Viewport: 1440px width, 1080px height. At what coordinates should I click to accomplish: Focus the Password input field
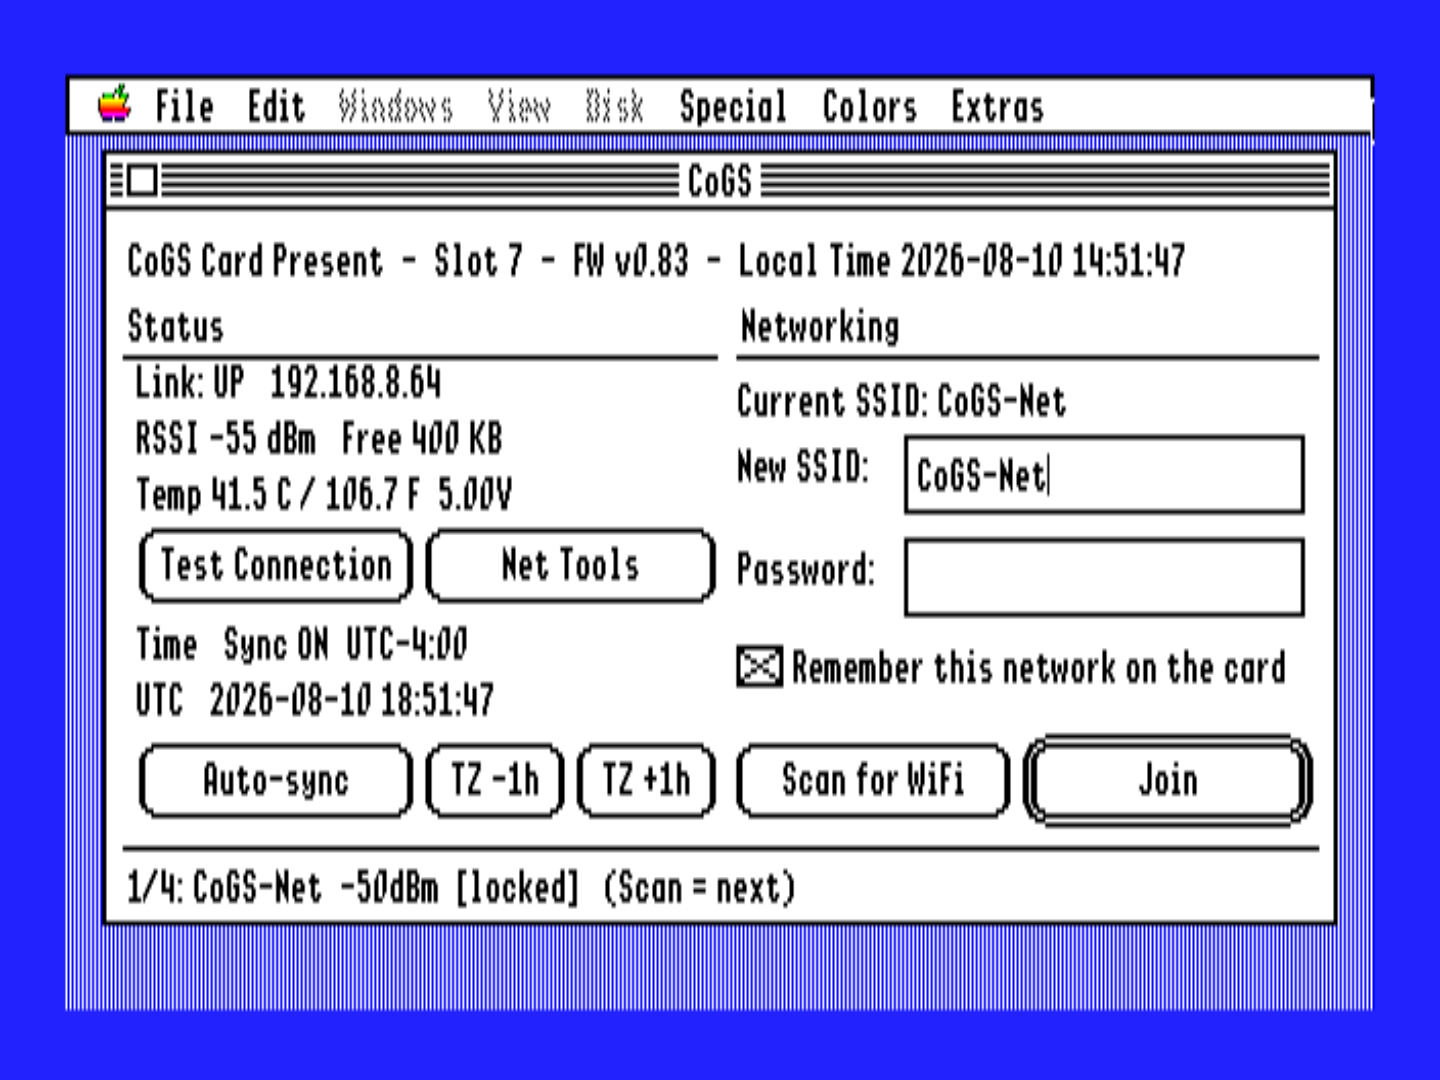(1104, 578)
